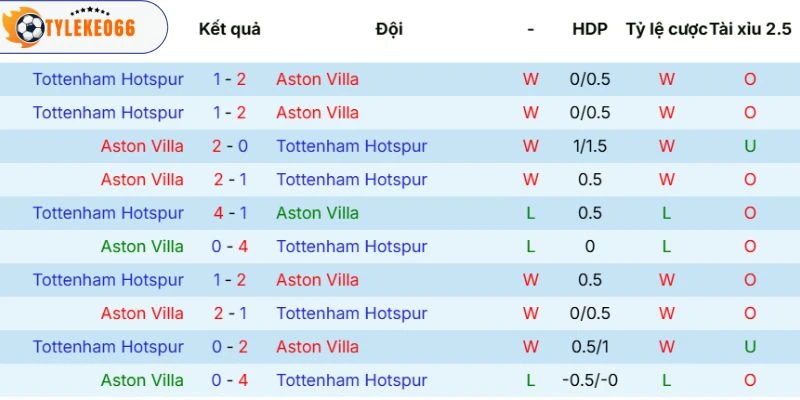The image size is (800, 400).
Task: Open the 4 - 1 match score
Action: click(230, 213)
